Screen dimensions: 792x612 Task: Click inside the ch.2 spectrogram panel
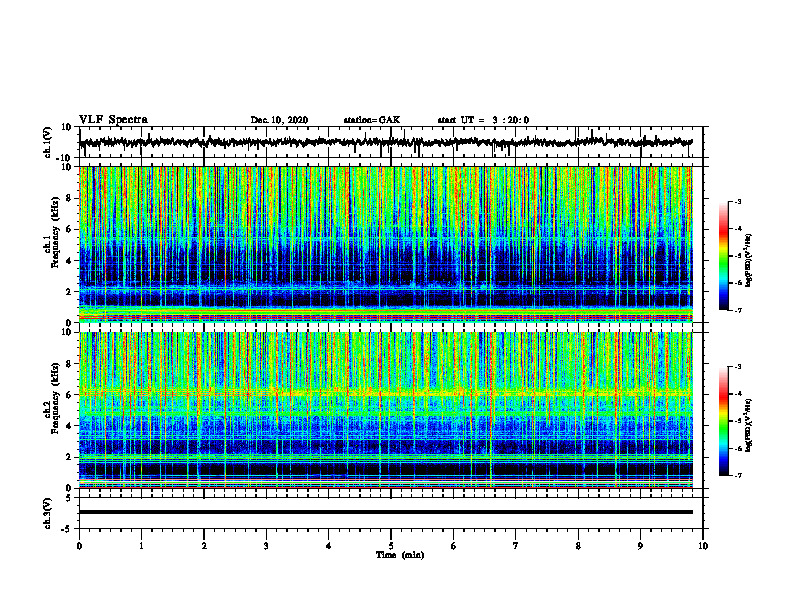[385, 410]
